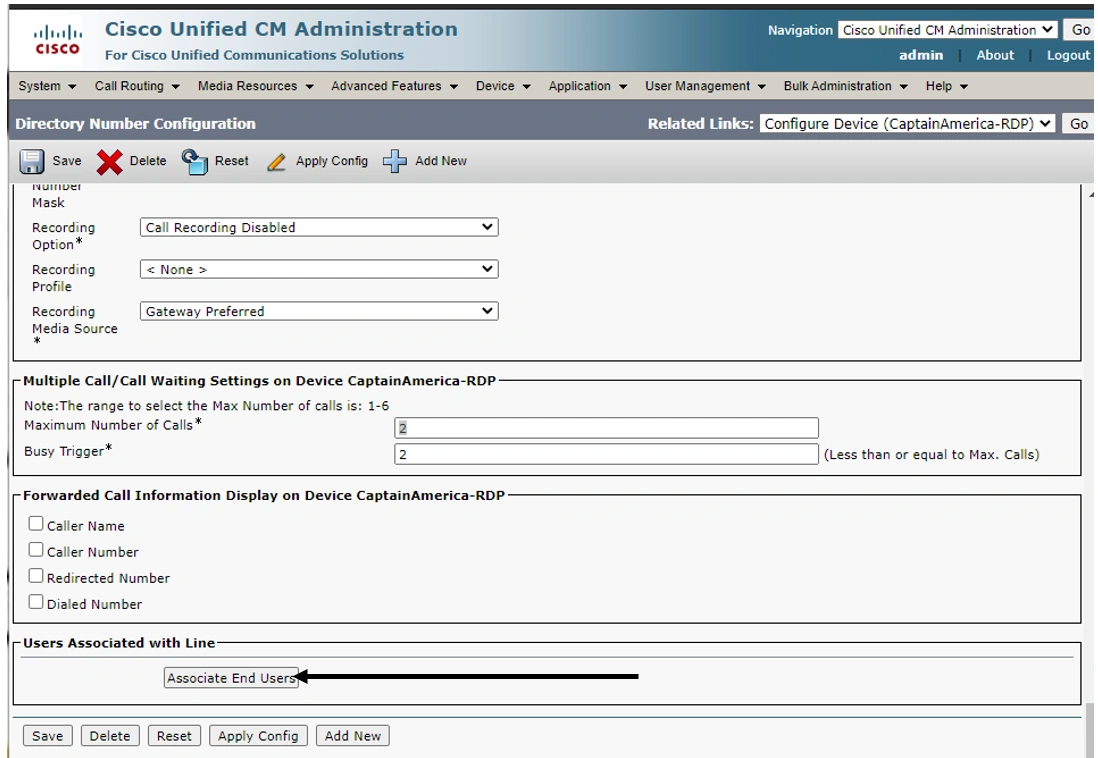Screen dimensions: 1098x758
Task: Click the Apply Config pencil icon
Action: [277, 162]
